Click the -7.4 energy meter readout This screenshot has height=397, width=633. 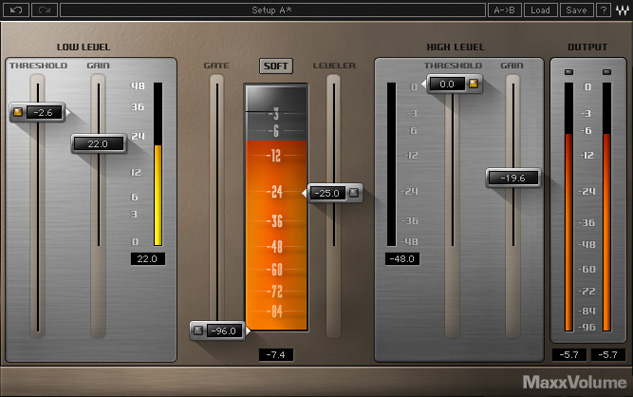(x=276, y=355)
